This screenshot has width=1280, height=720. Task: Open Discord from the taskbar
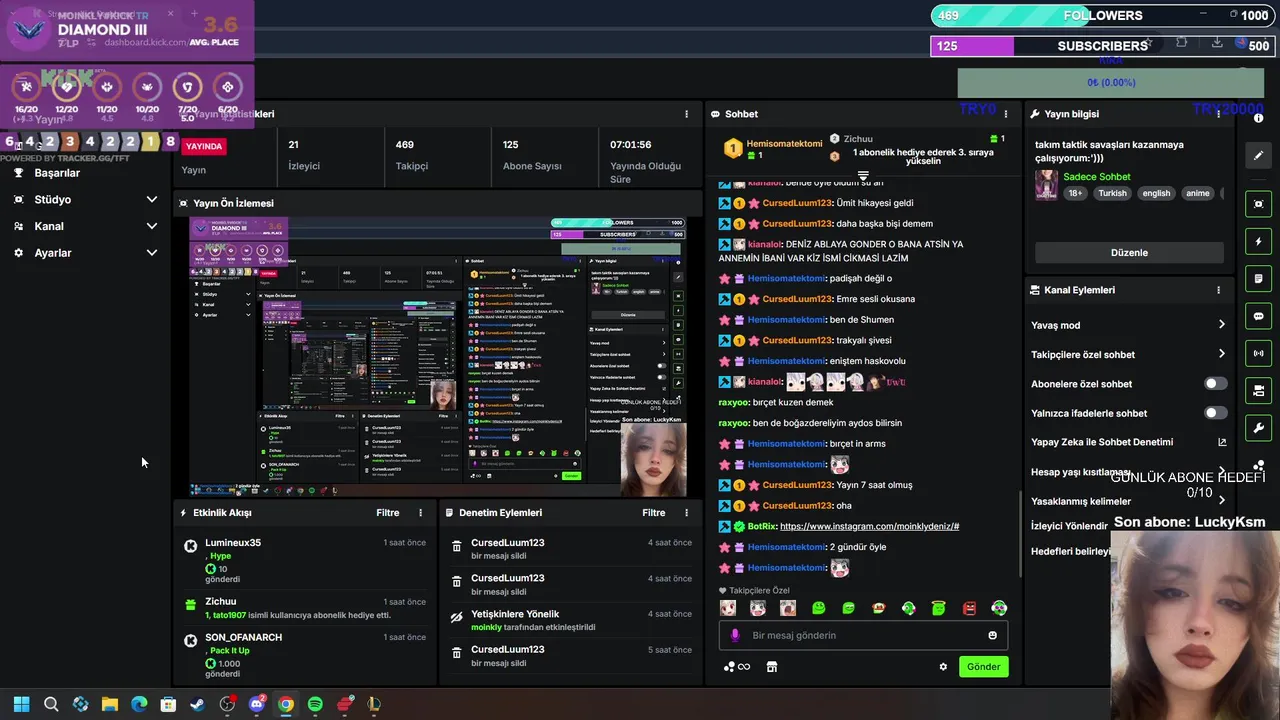click(x=257, y=704)
